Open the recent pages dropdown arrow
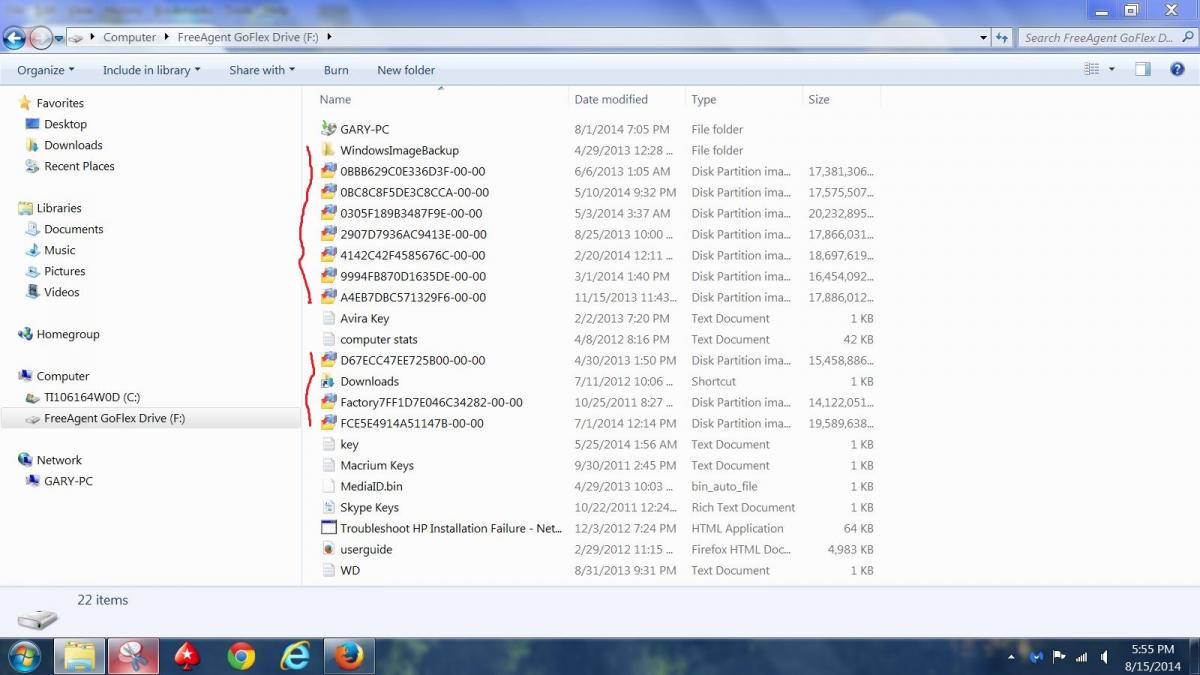Image resolution: width=1200 pixels, height=675 pixels. tap(59, 39)
